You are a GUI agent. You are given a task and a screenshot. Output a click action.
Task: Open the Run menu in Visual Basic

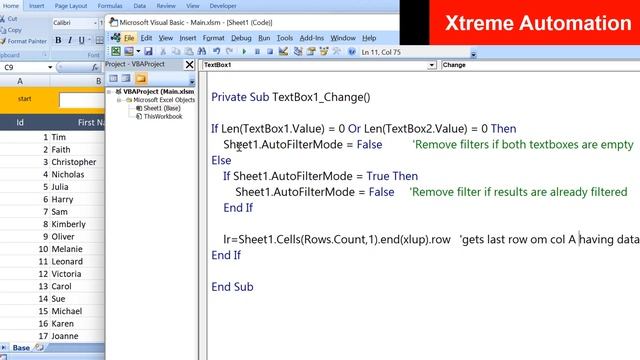click(264, 38)
